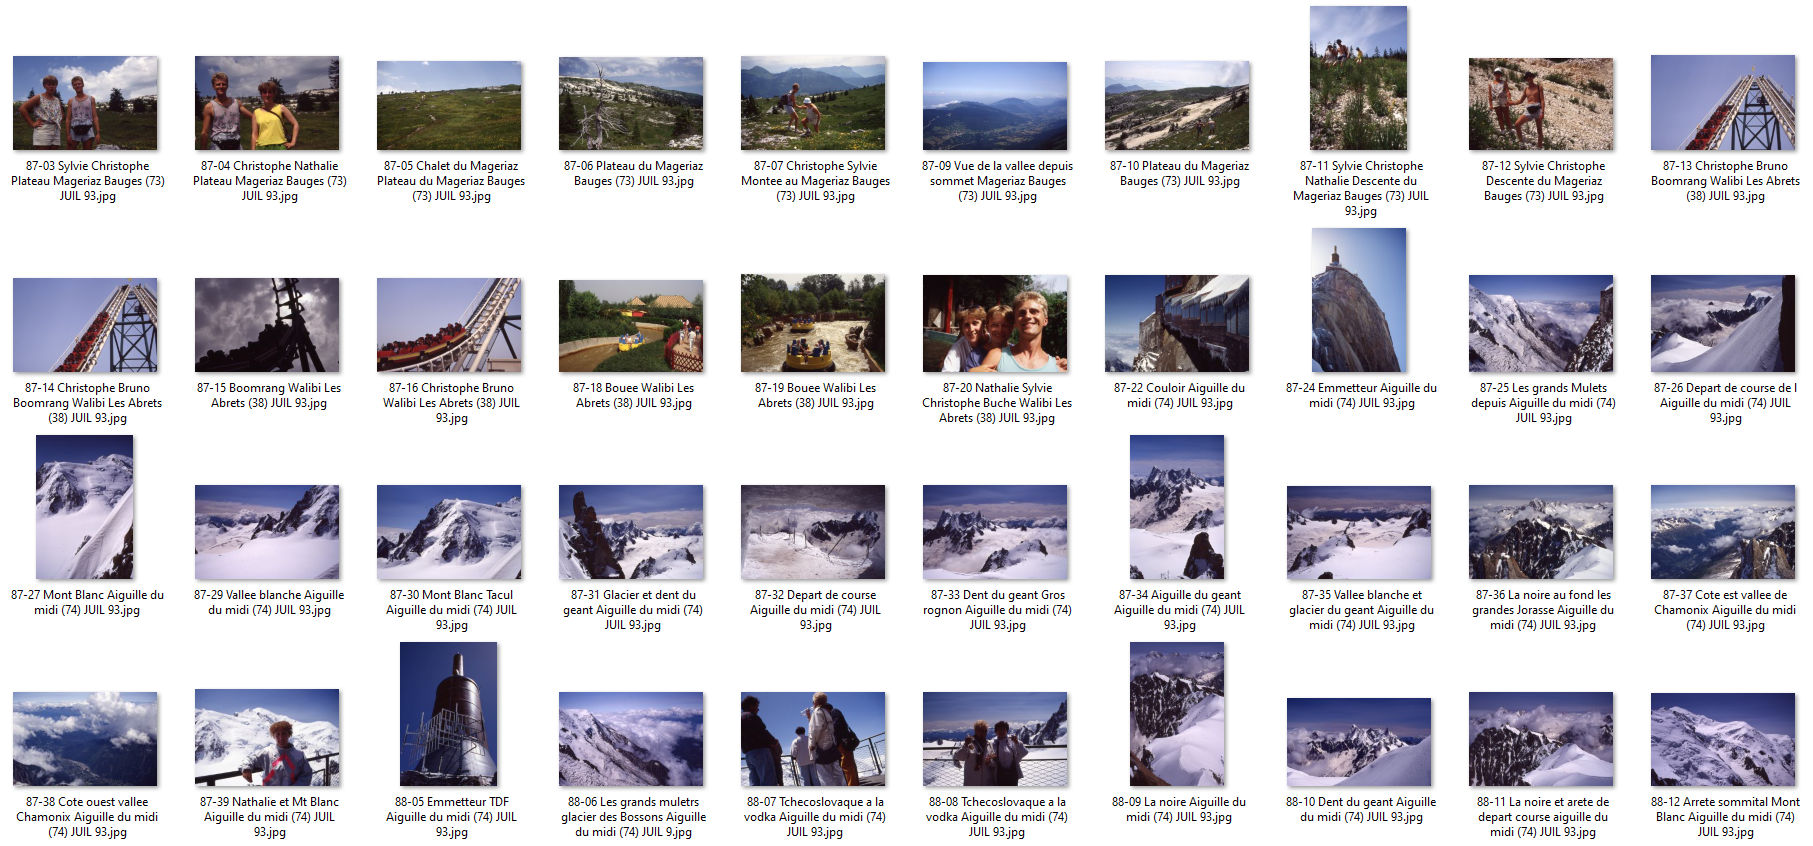This screenshot has height=846, width=1813.
Task: Select the 88-05 Emmetteur TDF thumbnail
Action: click(448, 714)
